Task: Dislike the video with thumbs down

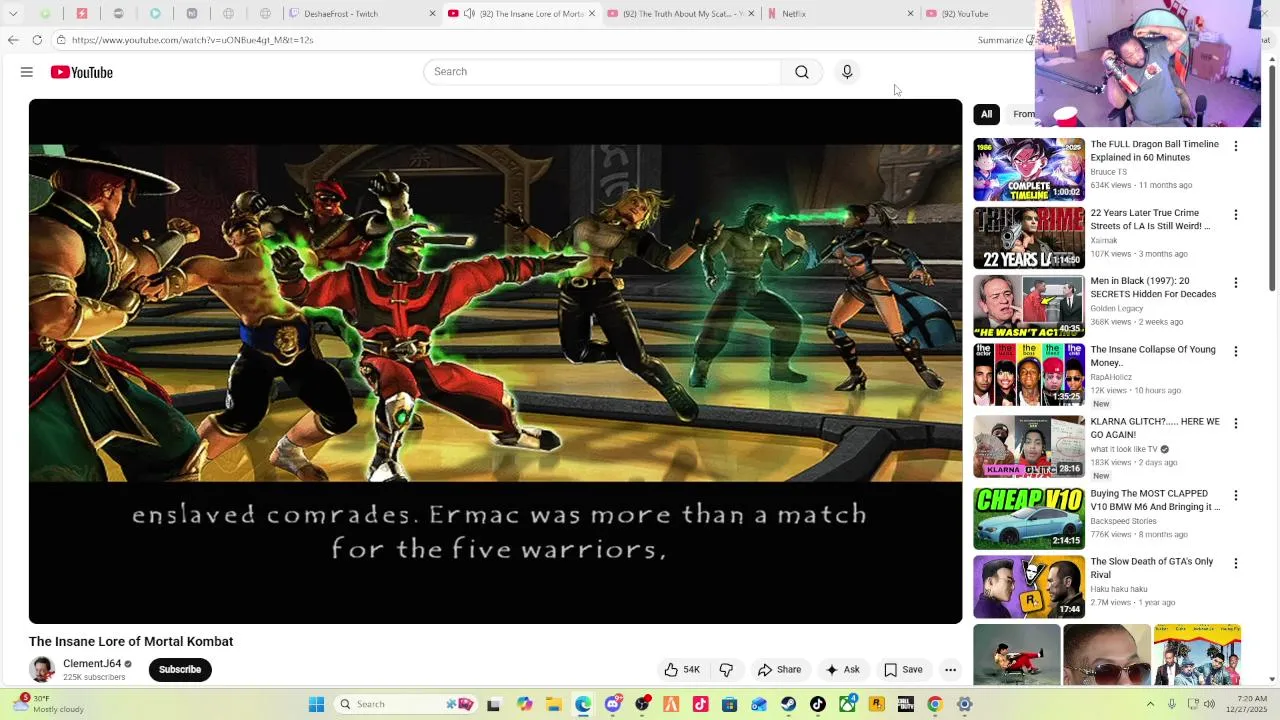Action: pyautogui.click(x=727, y=670)
